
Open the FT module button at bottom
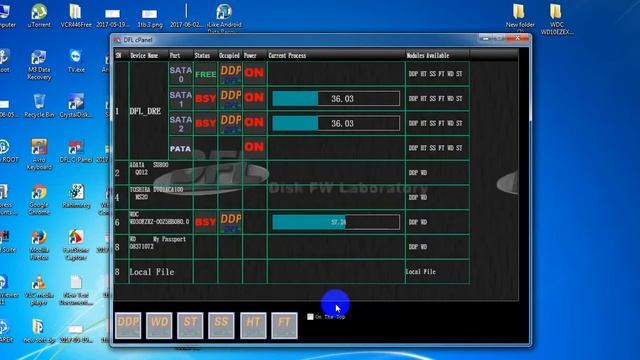tap(284, 325)
